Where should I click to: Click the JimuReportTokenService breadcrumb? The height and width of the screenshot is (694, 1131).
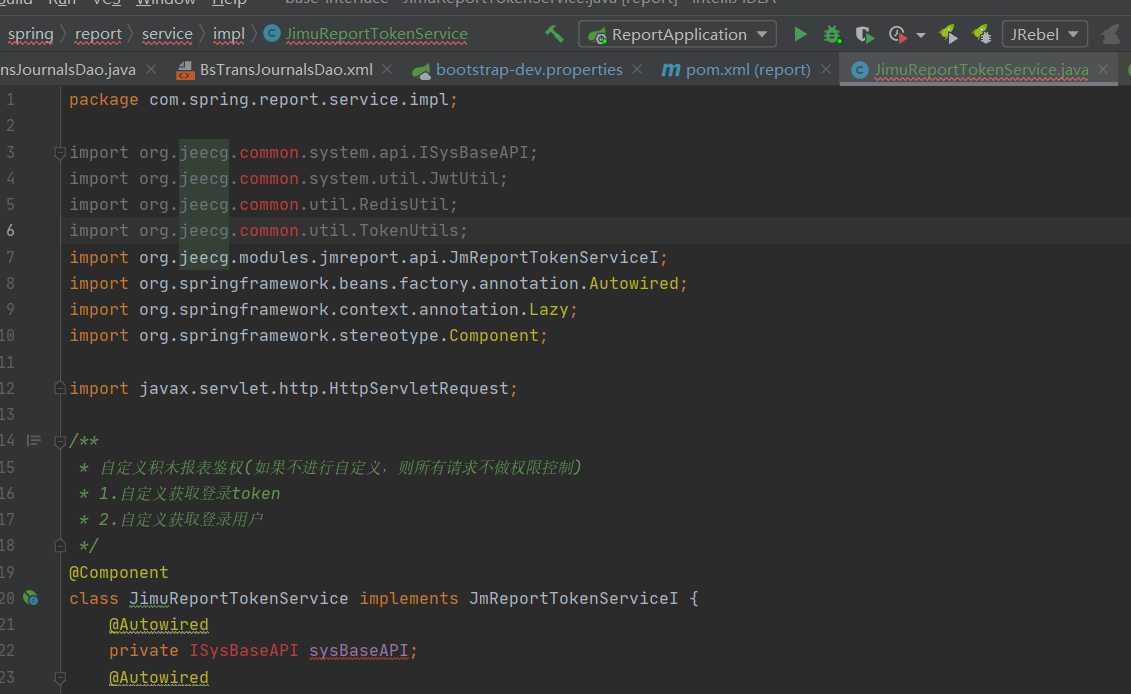(377, 34)
